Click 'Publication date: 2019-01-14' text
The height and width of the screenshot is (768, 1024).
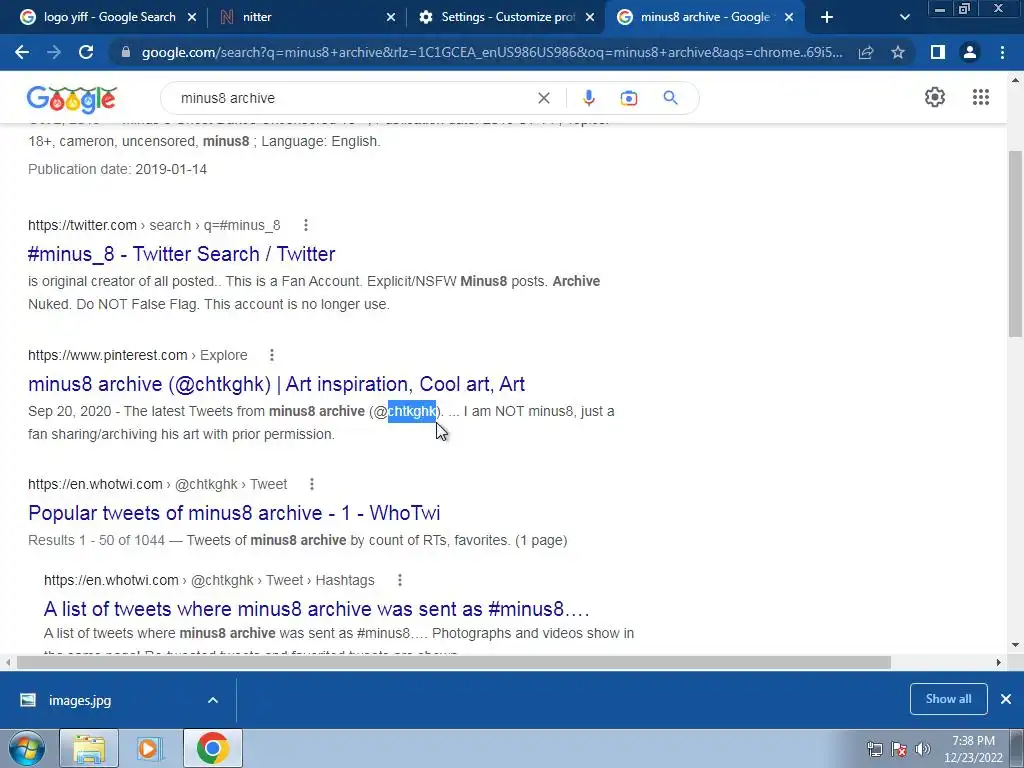point(118,170)
